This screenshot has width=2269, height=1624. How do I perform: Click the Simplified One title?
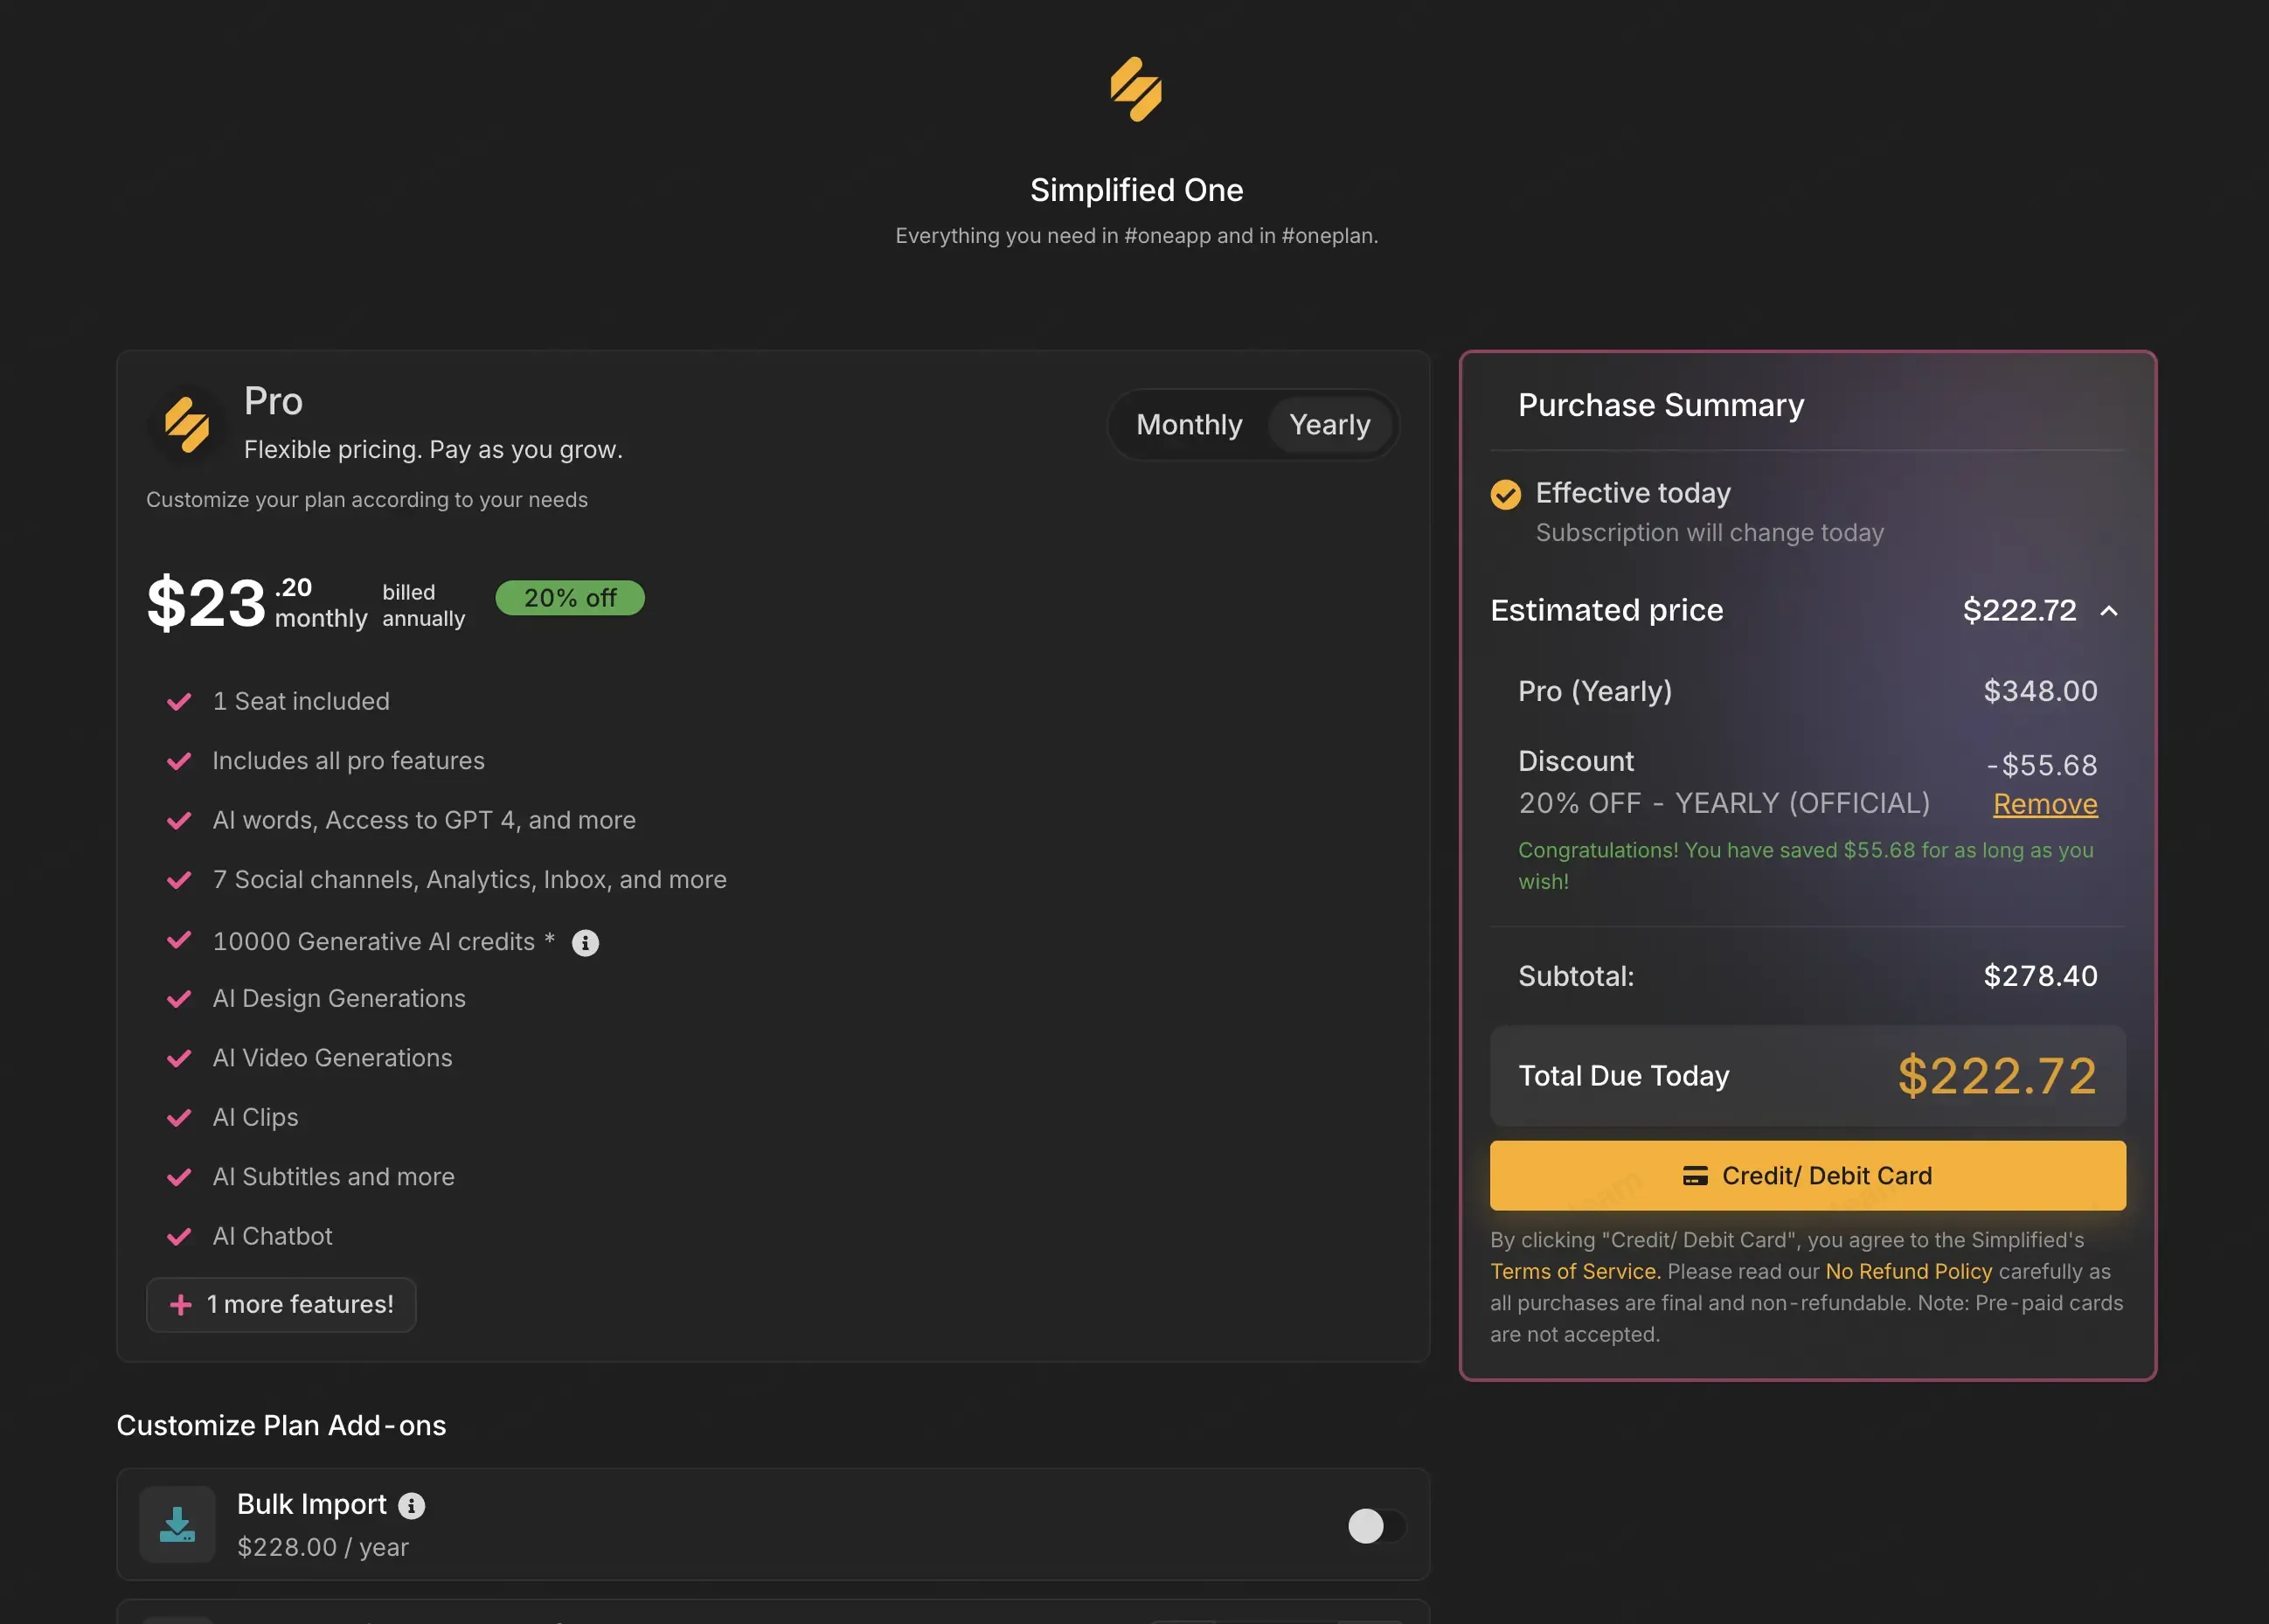(1136, 190)
